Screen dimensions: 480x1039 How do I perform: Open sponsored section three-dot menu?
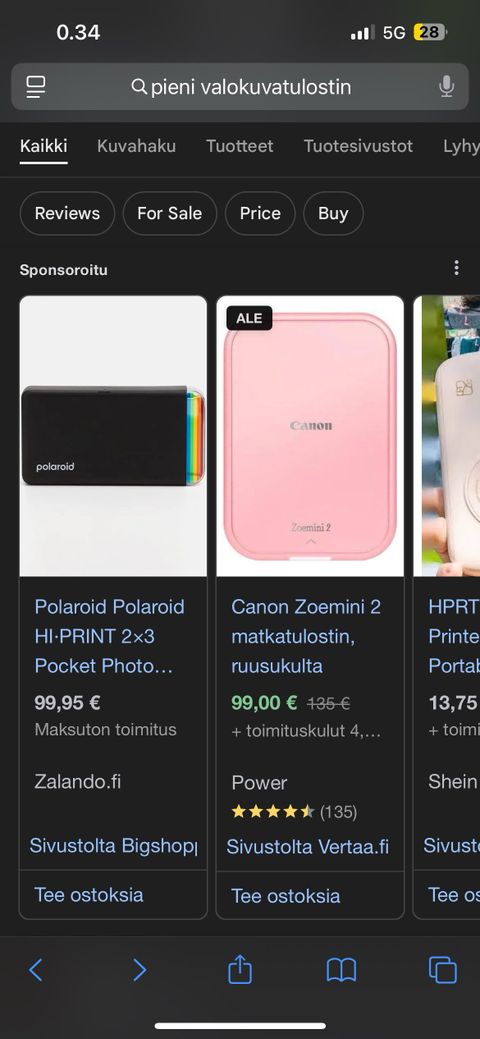tap(456, 268)
